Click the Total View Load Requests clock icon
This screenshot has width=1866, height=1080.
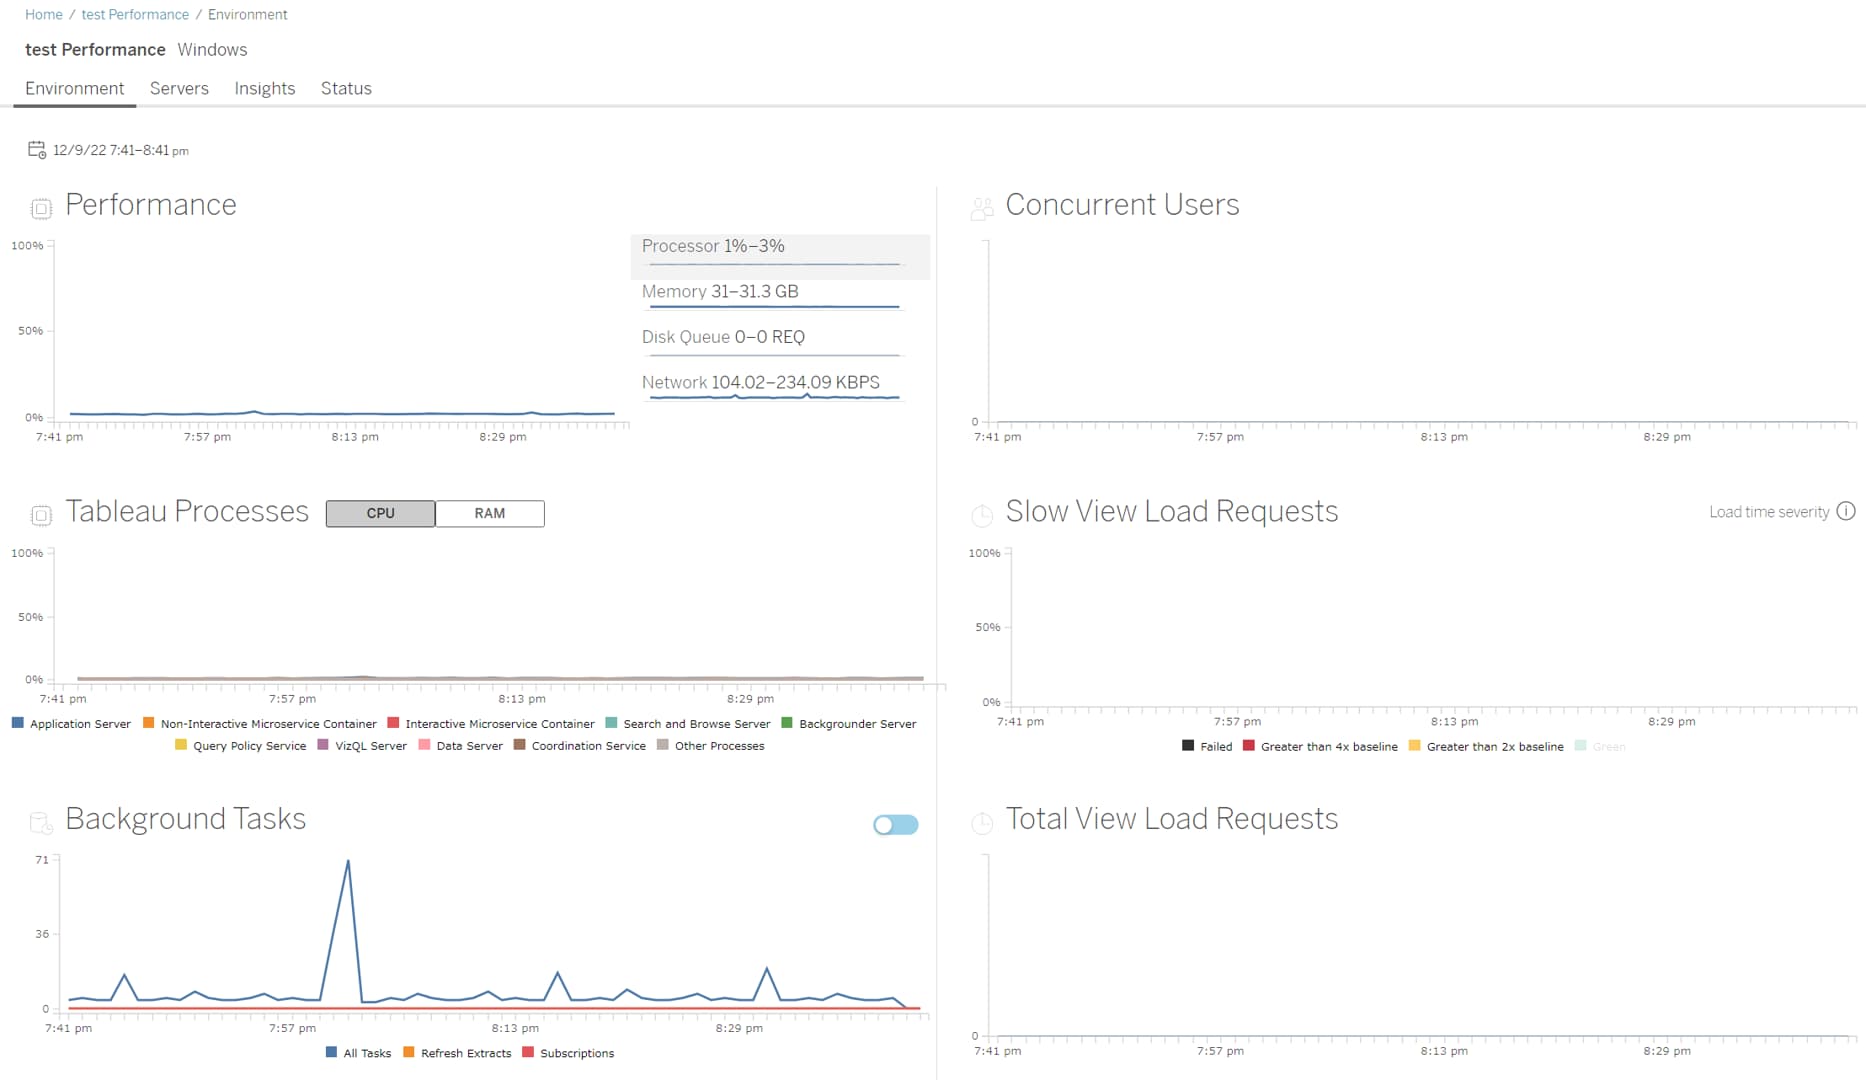pyautogui.click(x=982, y=822)
